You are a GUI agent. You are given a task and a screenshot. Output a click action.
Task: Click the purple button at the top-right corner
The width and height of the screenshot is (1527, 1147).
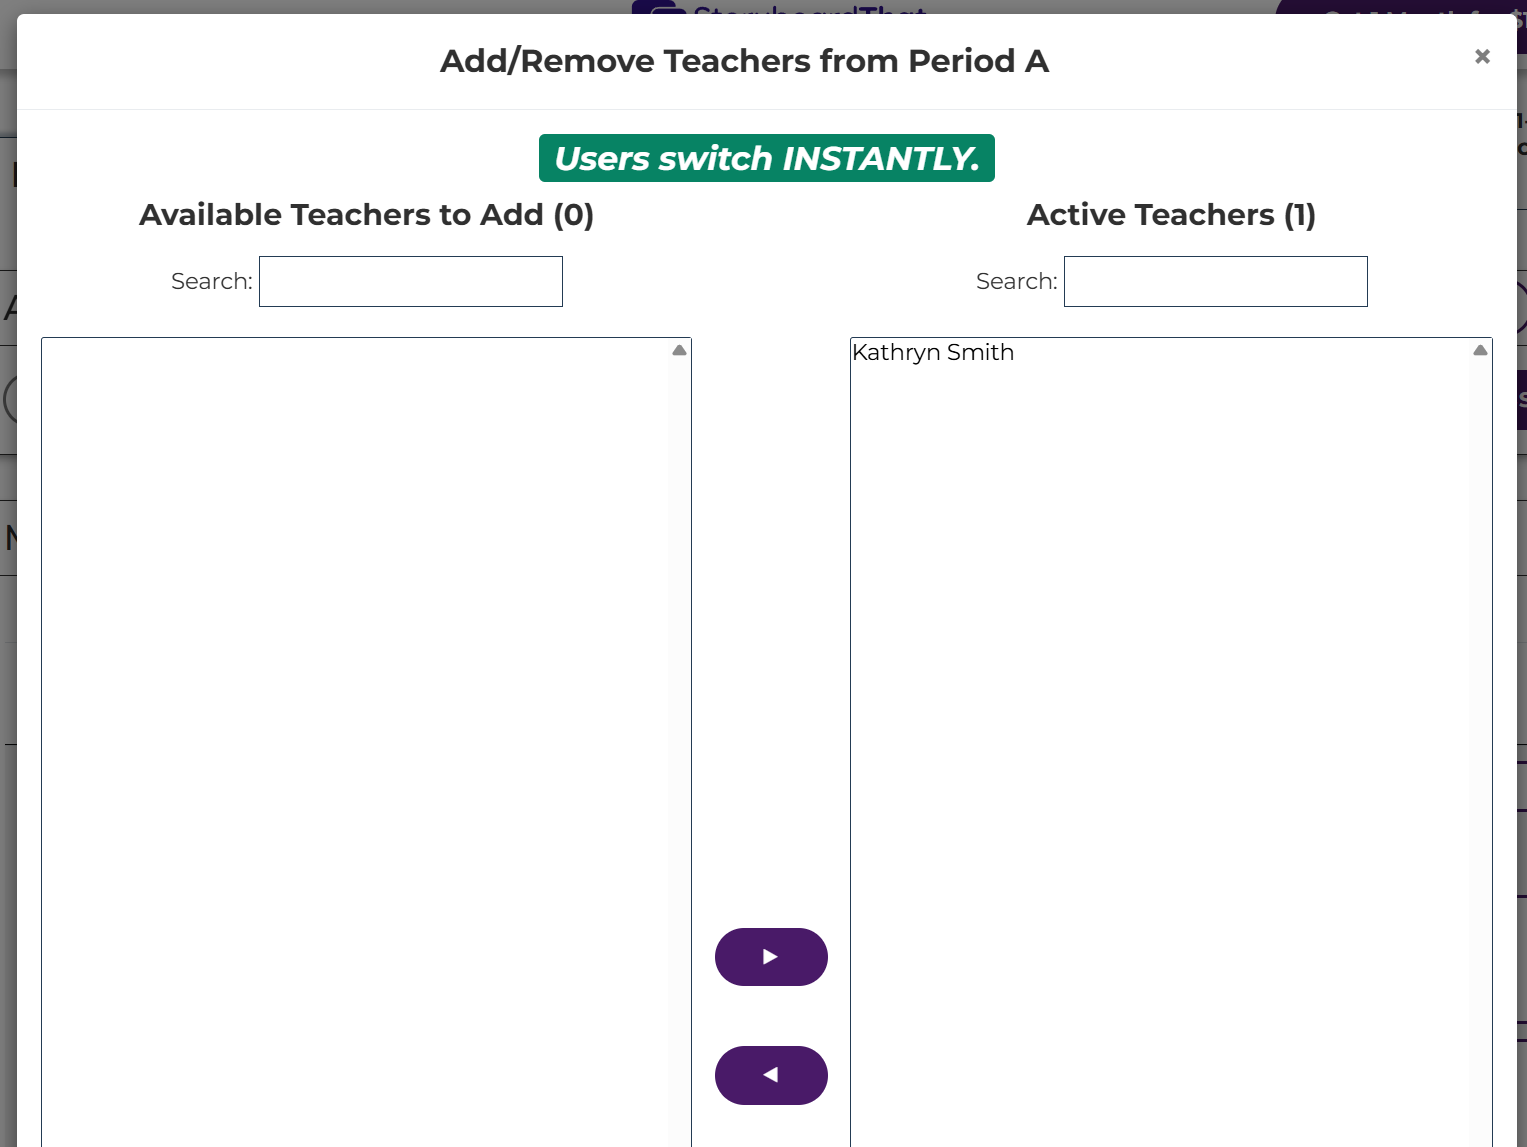(x=1400, y=8)
